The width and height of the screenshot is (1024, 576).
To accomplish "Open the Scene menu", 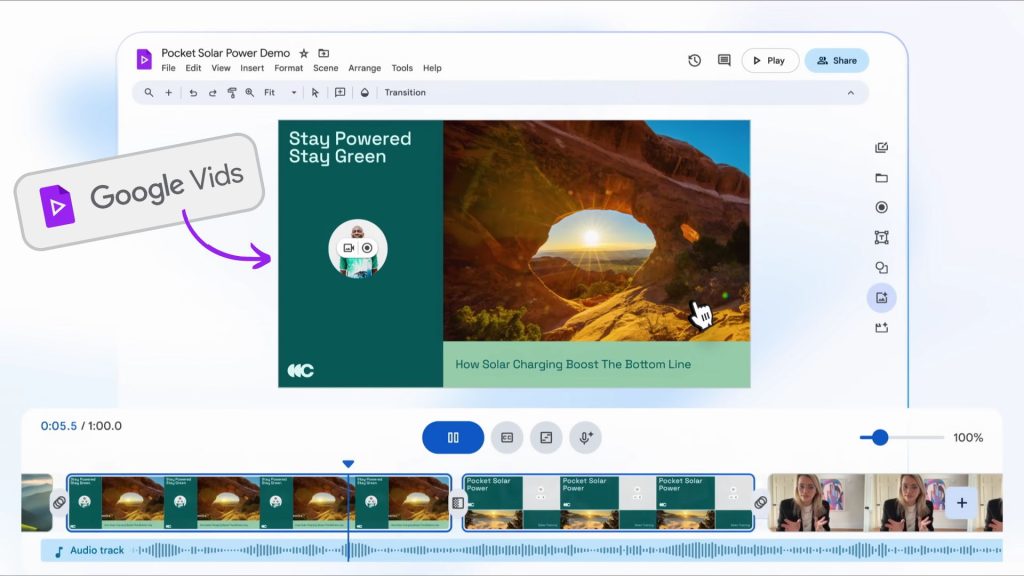I will pos(325,69).
